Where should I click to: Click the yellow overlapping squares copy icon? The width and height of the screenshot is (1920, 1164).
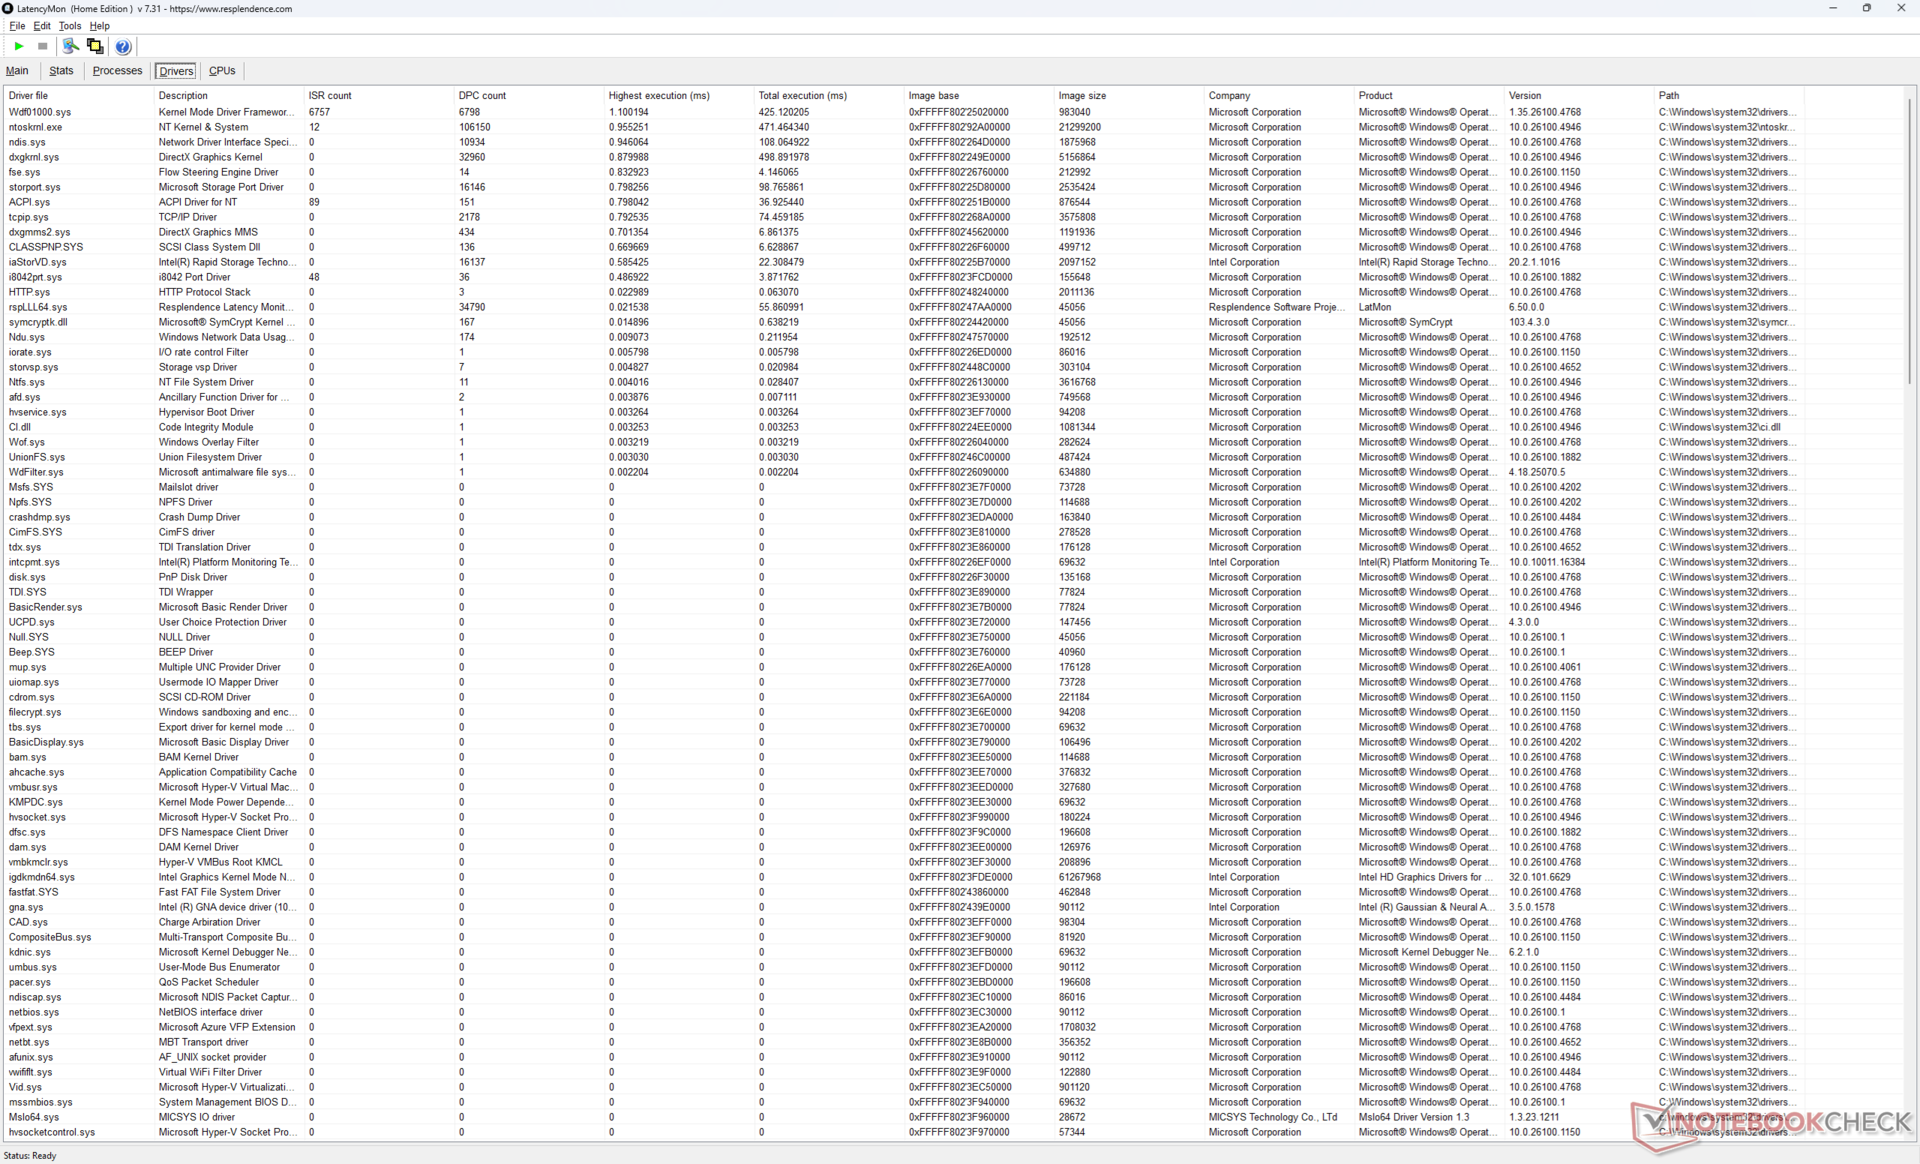[x=95, y=46]
